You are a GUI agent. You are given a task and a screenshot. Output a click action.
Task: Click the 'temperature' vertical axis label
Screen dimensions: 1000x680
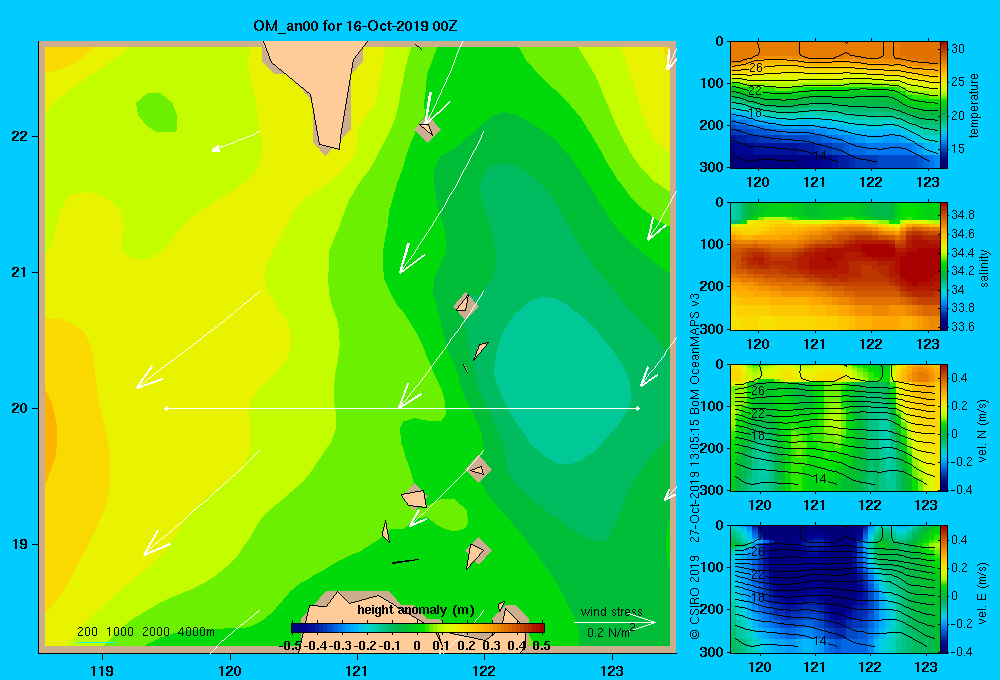point(974,105)
